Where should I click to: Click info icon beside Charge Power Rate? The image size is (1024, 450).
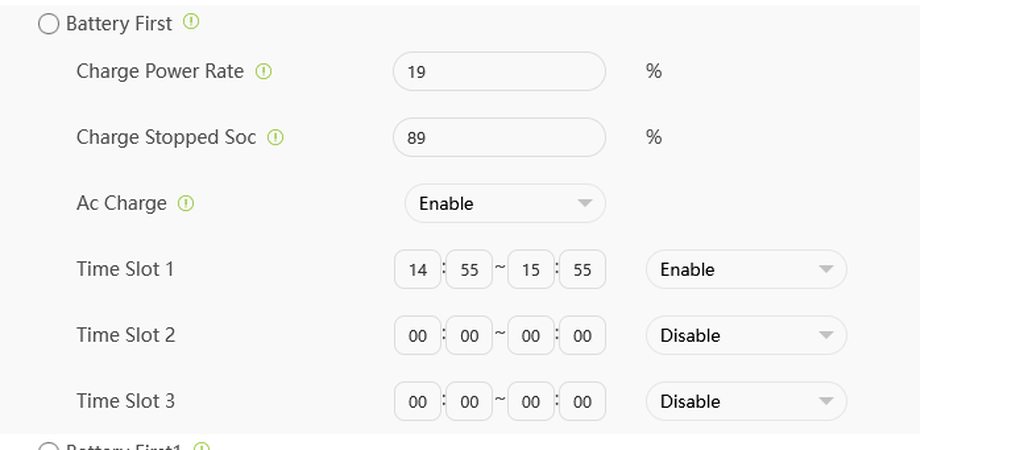(x=264, y=71)
